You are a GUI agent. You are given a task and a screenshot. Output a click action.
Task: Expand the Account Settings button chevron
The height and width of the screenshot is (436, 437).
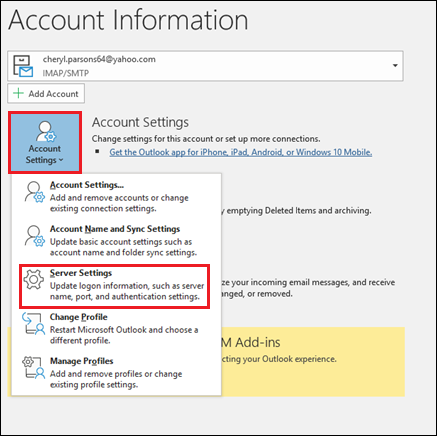(x=61, y=160)
